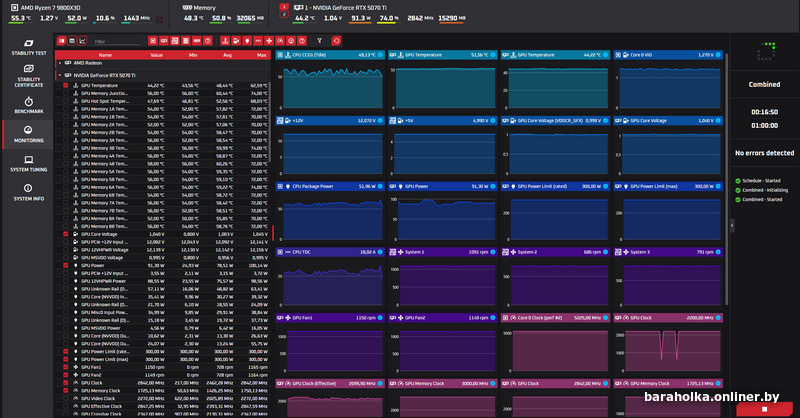The height and width of the screenshot is (418, 800).
Task: Toggle the temperature sensor type filter
Action: (225, 41)
